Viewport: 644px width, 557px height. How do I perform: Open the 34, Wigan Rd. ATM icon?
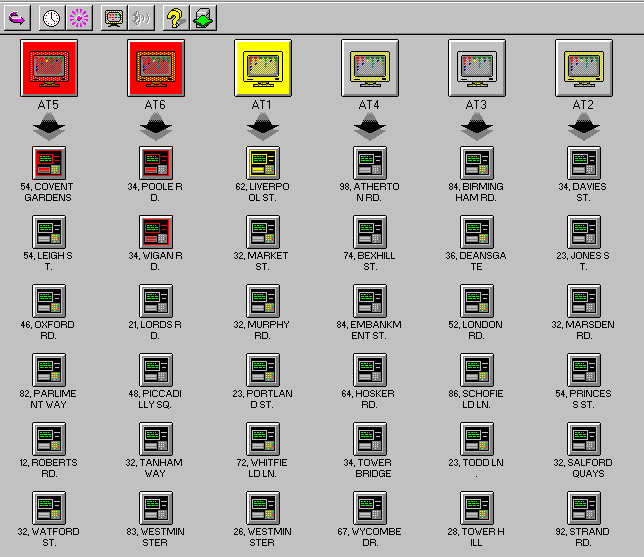click(156, 232)
